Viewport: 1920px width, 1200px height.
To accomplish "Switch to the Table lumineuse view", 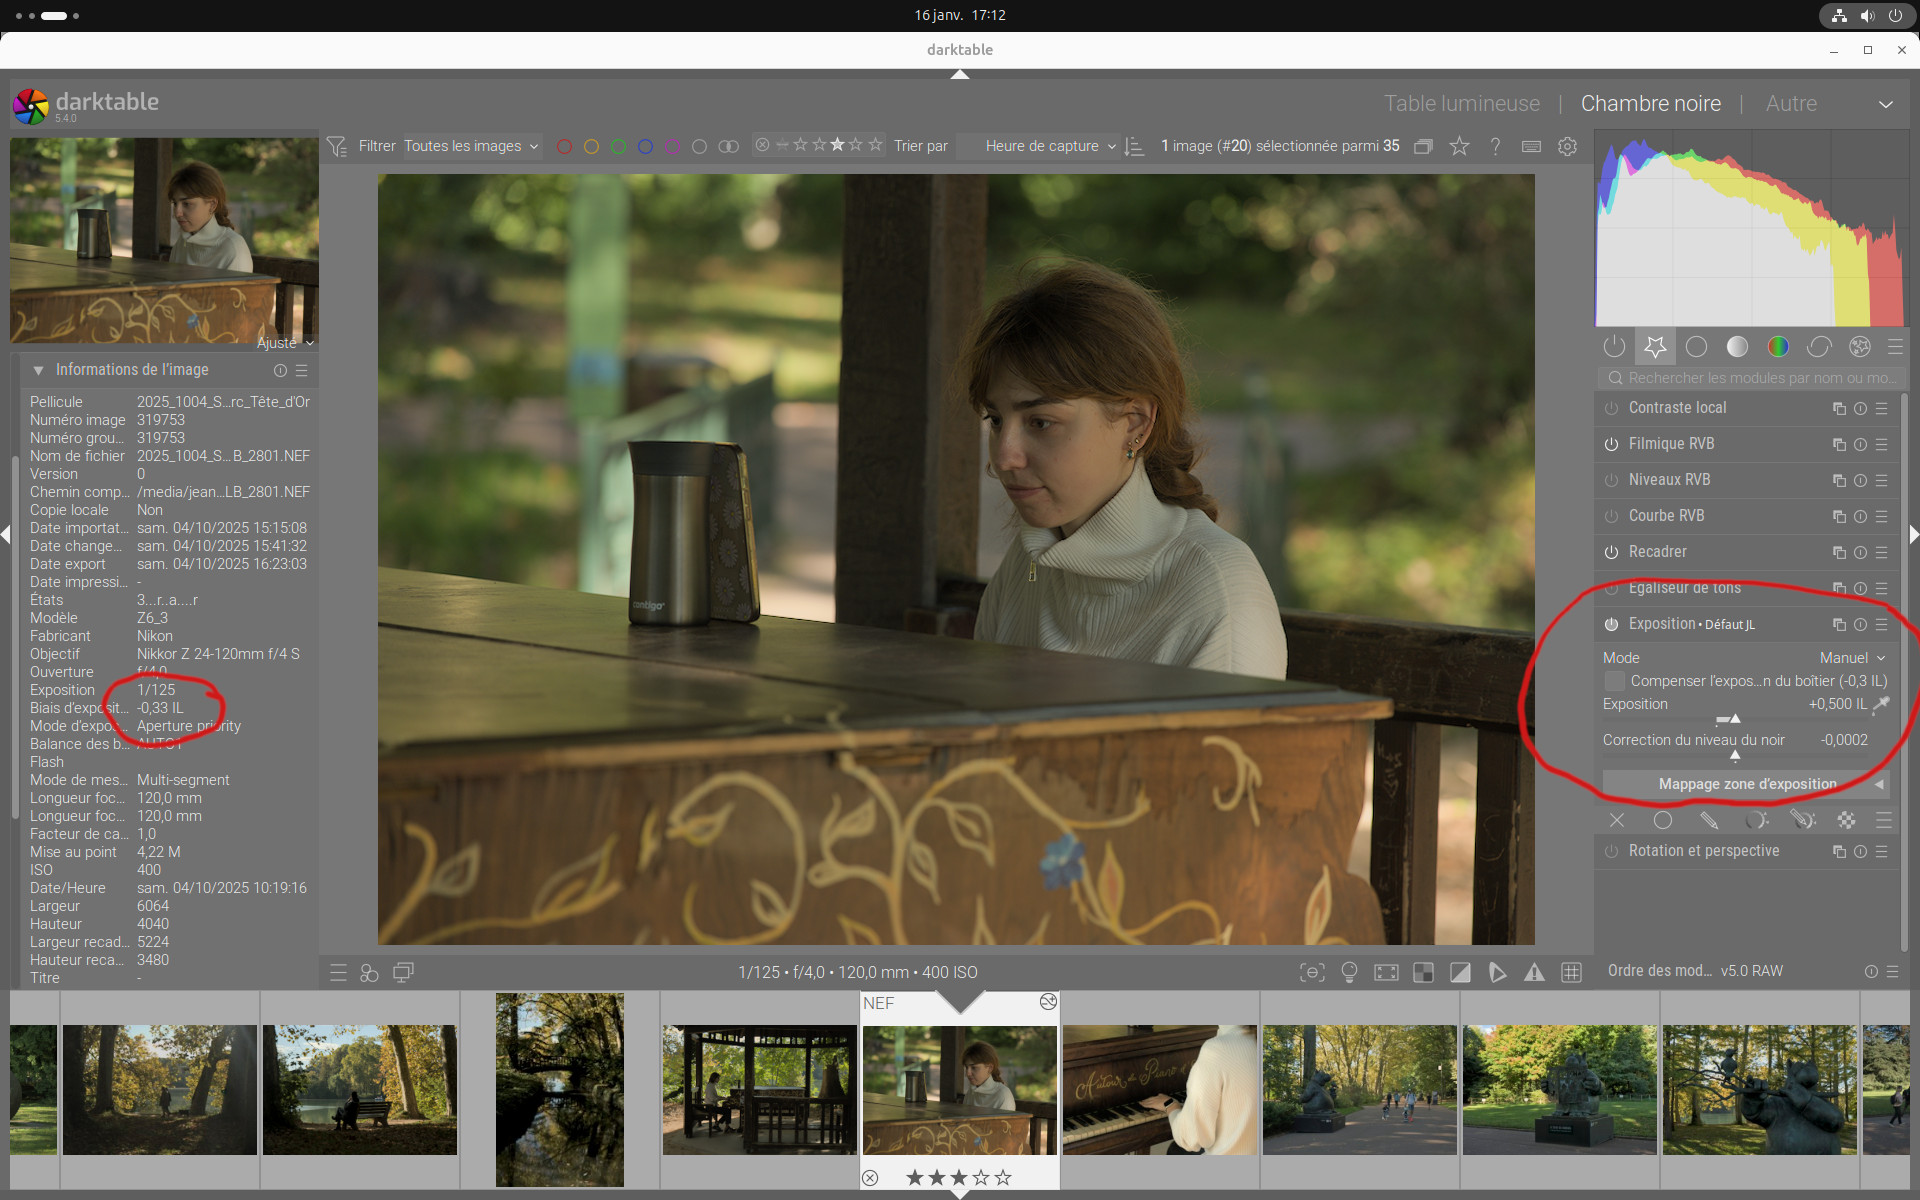I will [1461, 103].
